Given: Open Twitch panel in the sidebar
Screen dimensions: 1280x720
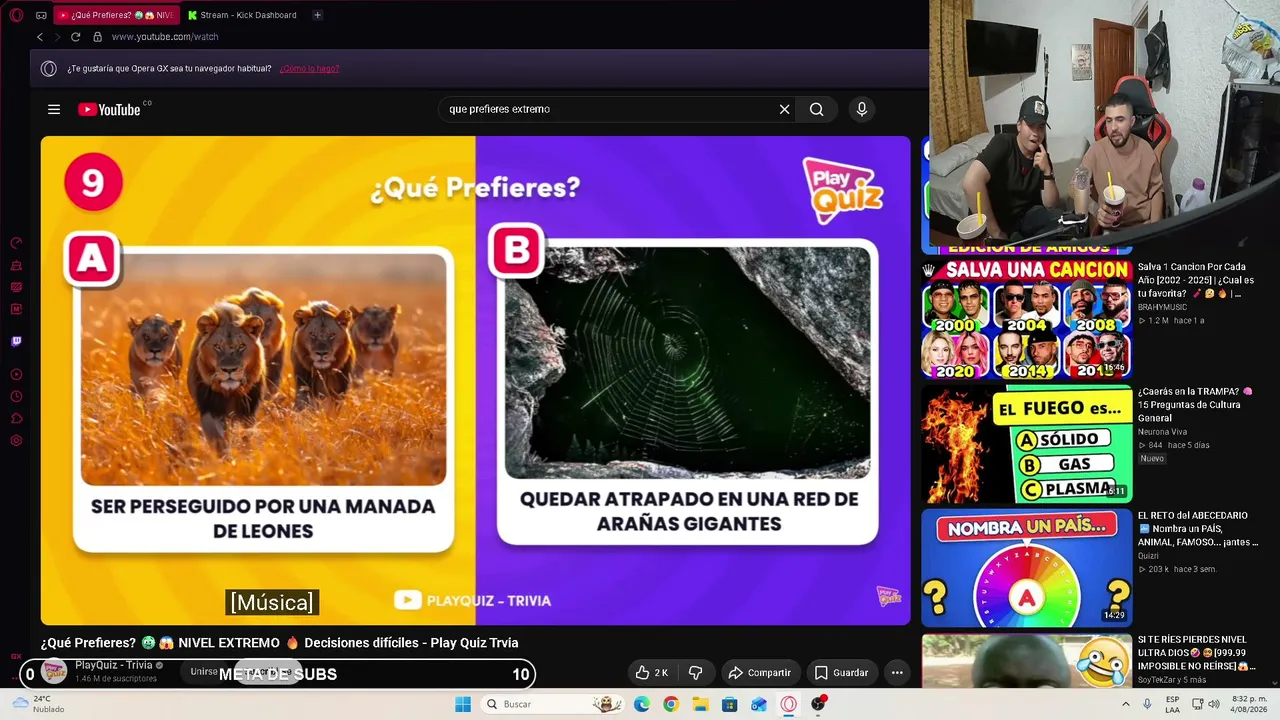Looking at the screenshot, I should pos(16,341).
